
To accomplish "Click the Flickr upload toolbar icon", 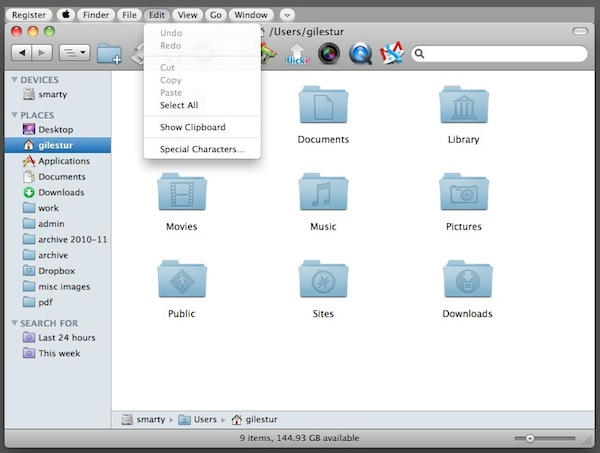I will (x=296, y=52).
